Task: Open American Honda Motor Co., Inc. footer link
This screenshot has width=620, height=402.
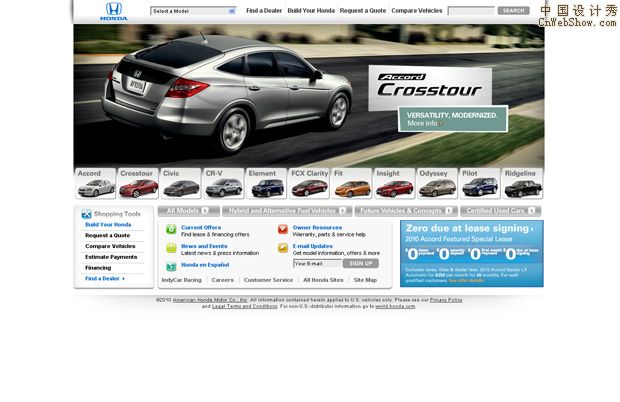Action: pos(210,300)
